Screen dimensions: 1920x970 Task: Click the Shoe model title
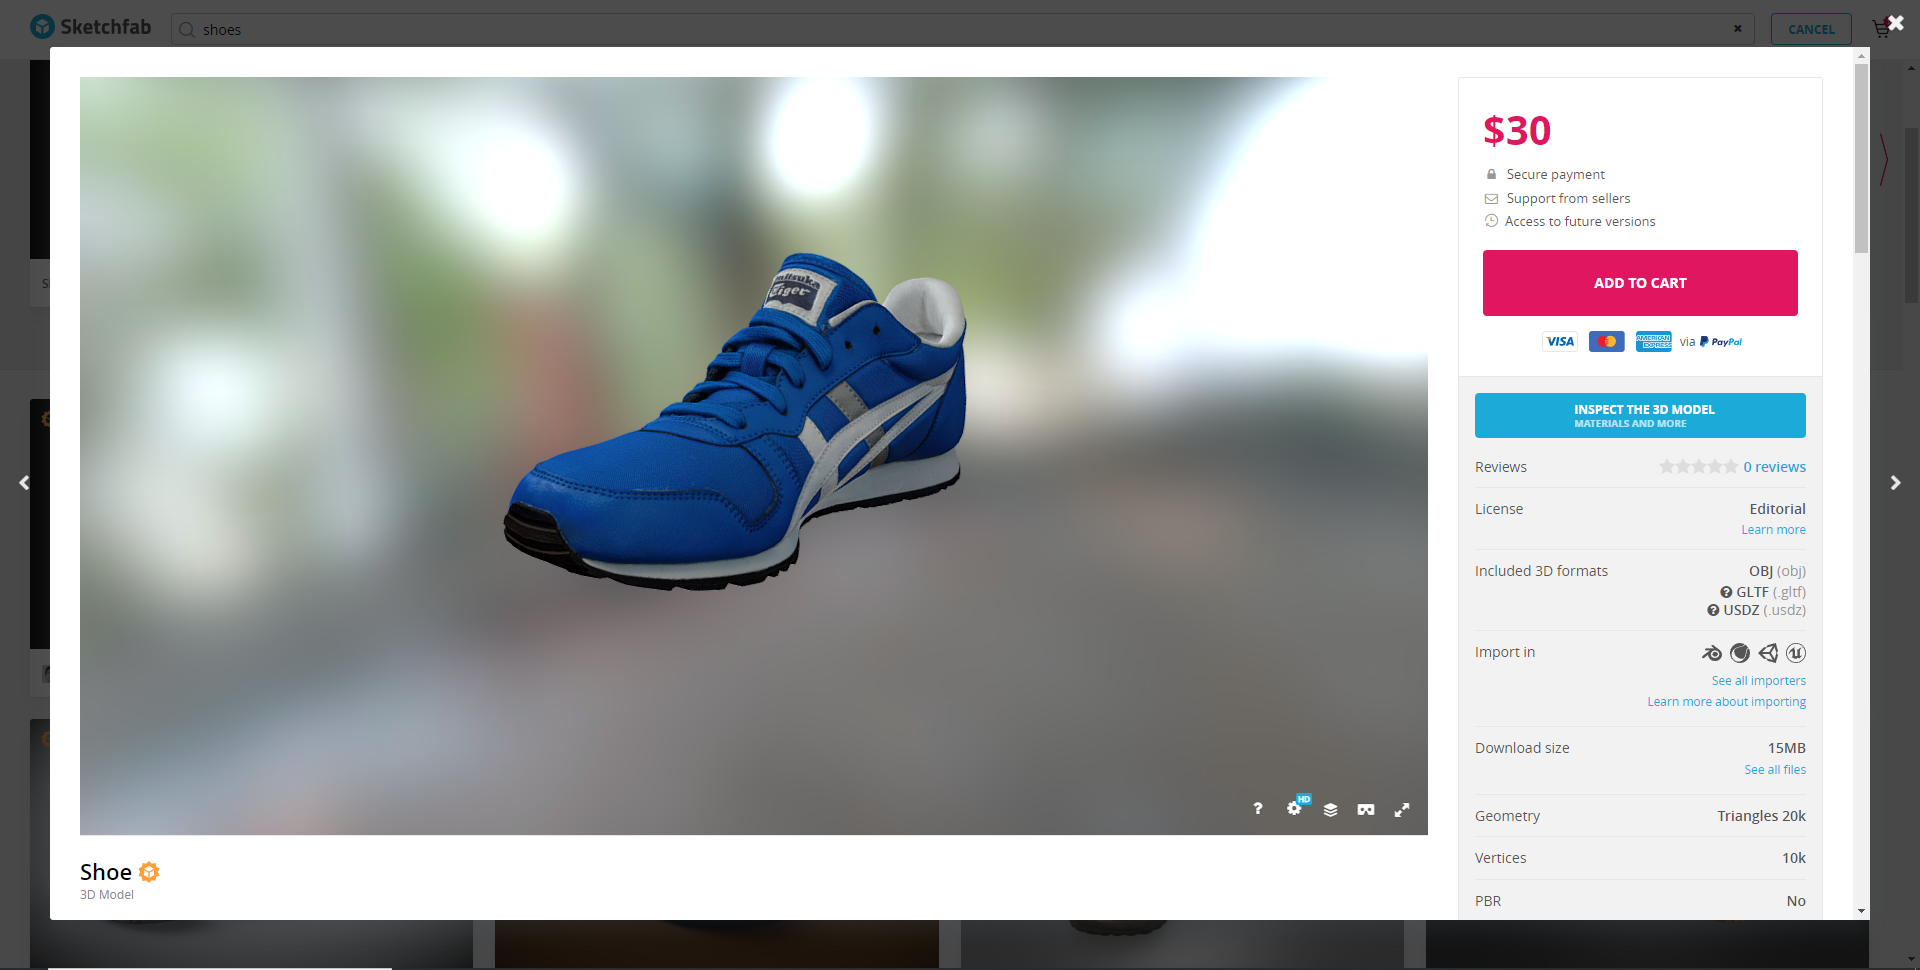tap(106, 872)
